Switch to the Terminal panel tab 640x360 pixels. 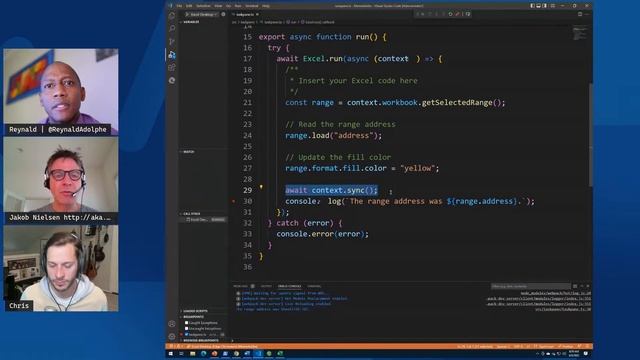coord(314,286)
